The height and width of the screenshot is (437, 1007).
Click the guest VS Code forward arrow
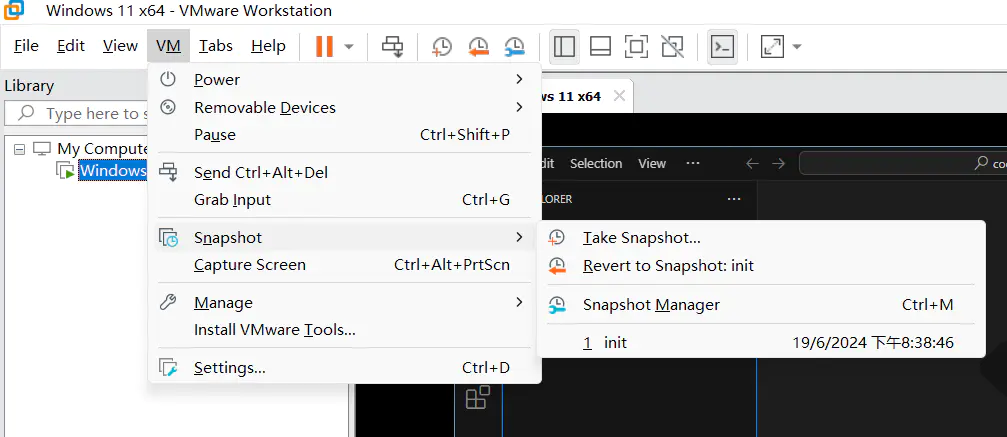click(x=778, y=163)
